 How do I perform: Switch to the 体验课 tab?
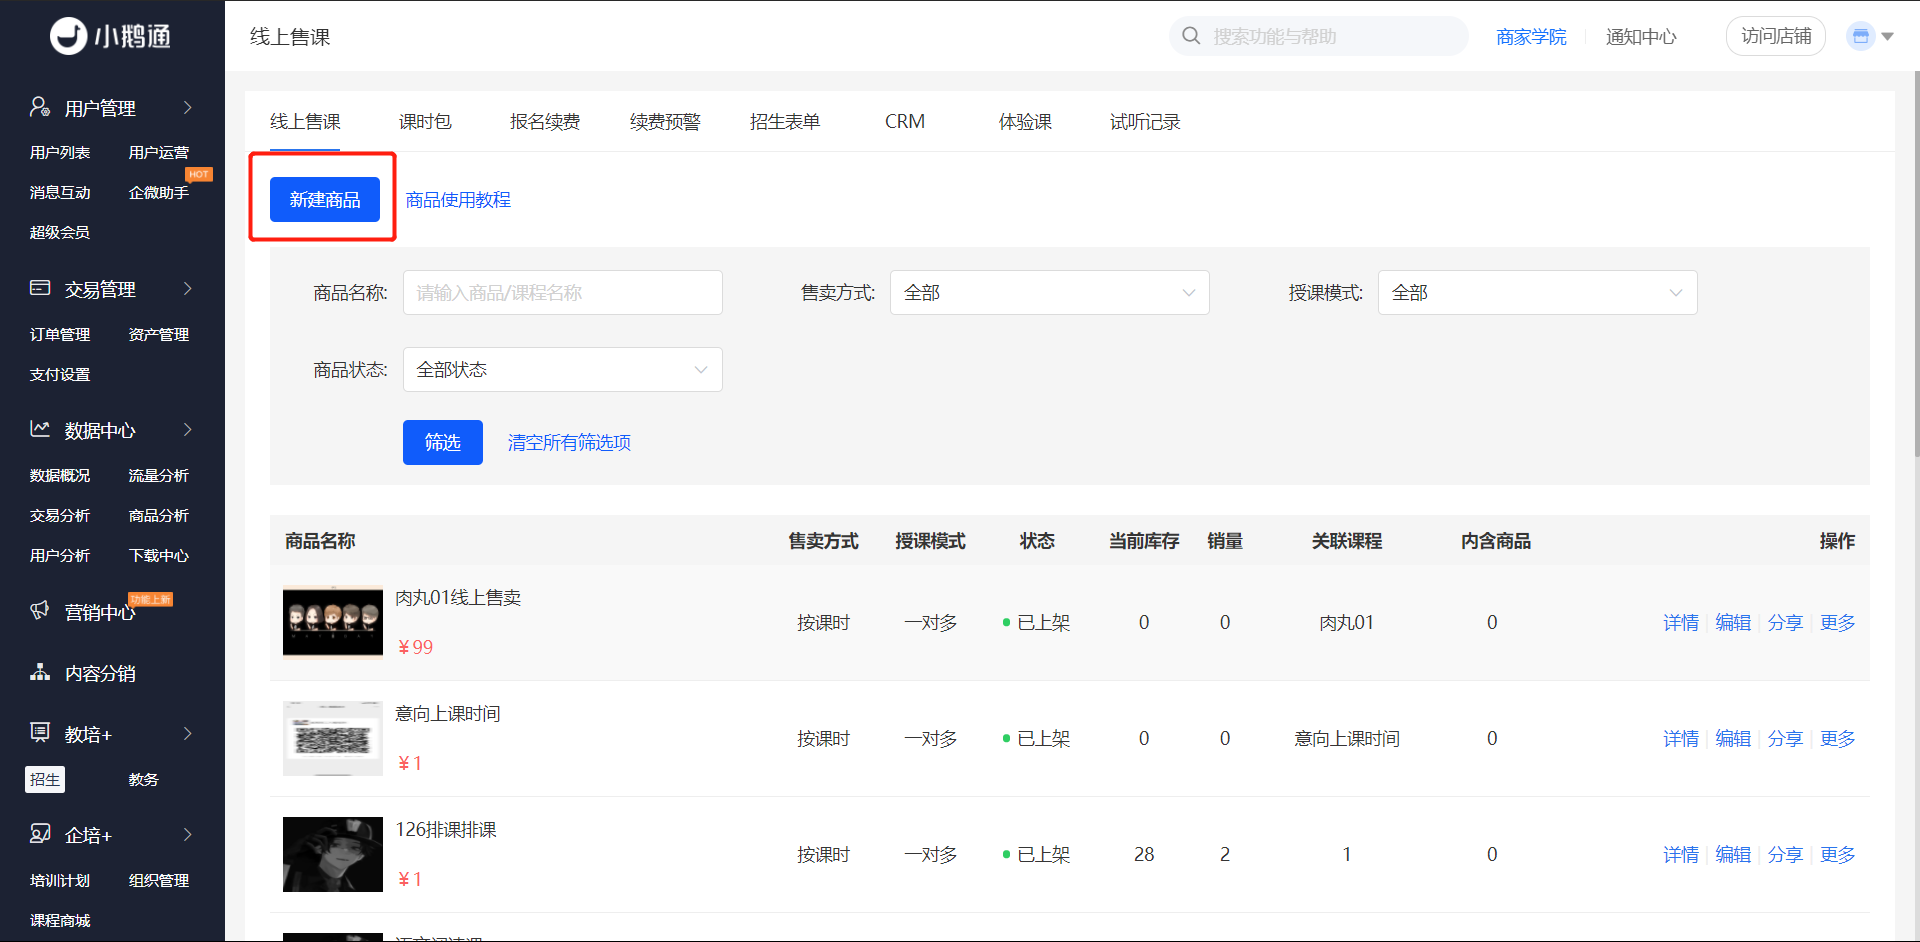[x=1025, y=121]
